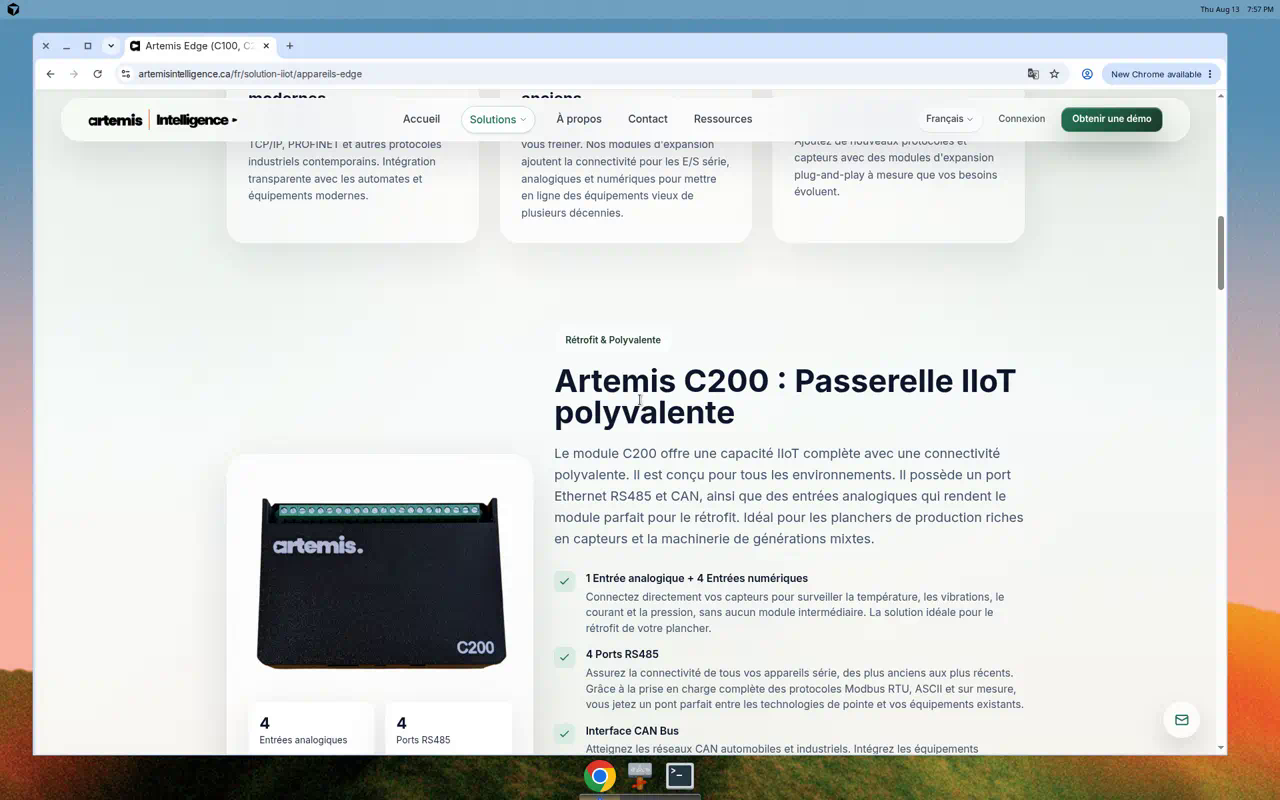Open the Contact page link
Viewport: 1280px width, 800px height.
[648, 119]
